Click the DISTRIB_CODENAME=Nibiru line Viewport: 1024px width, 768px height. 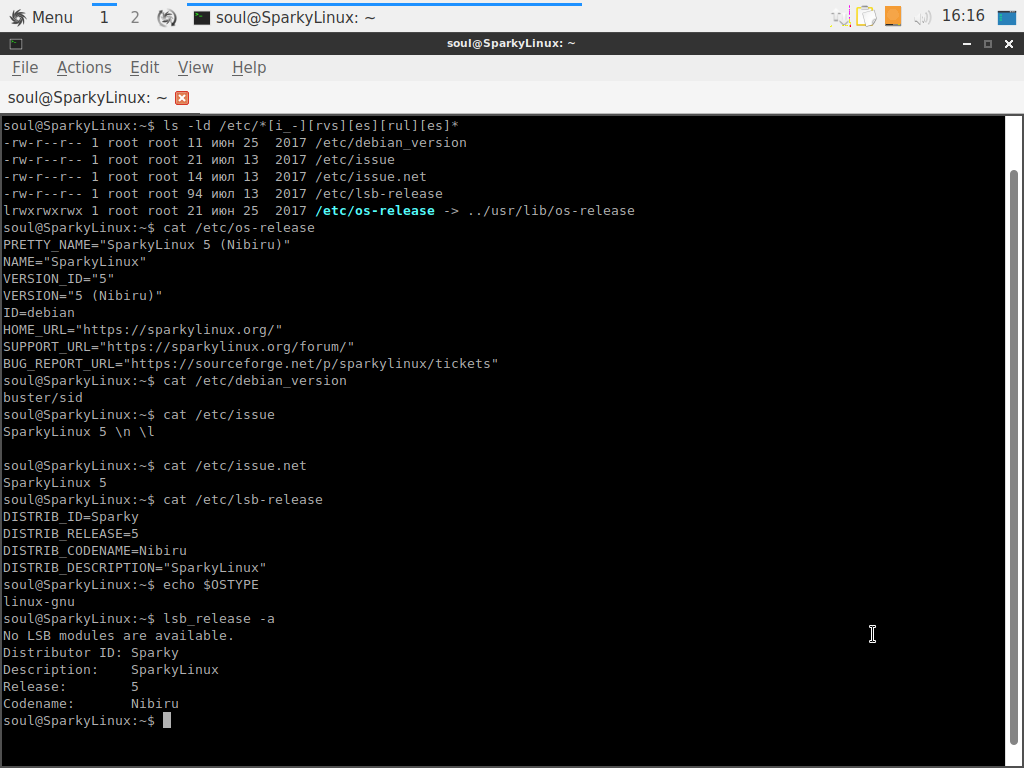95,551
